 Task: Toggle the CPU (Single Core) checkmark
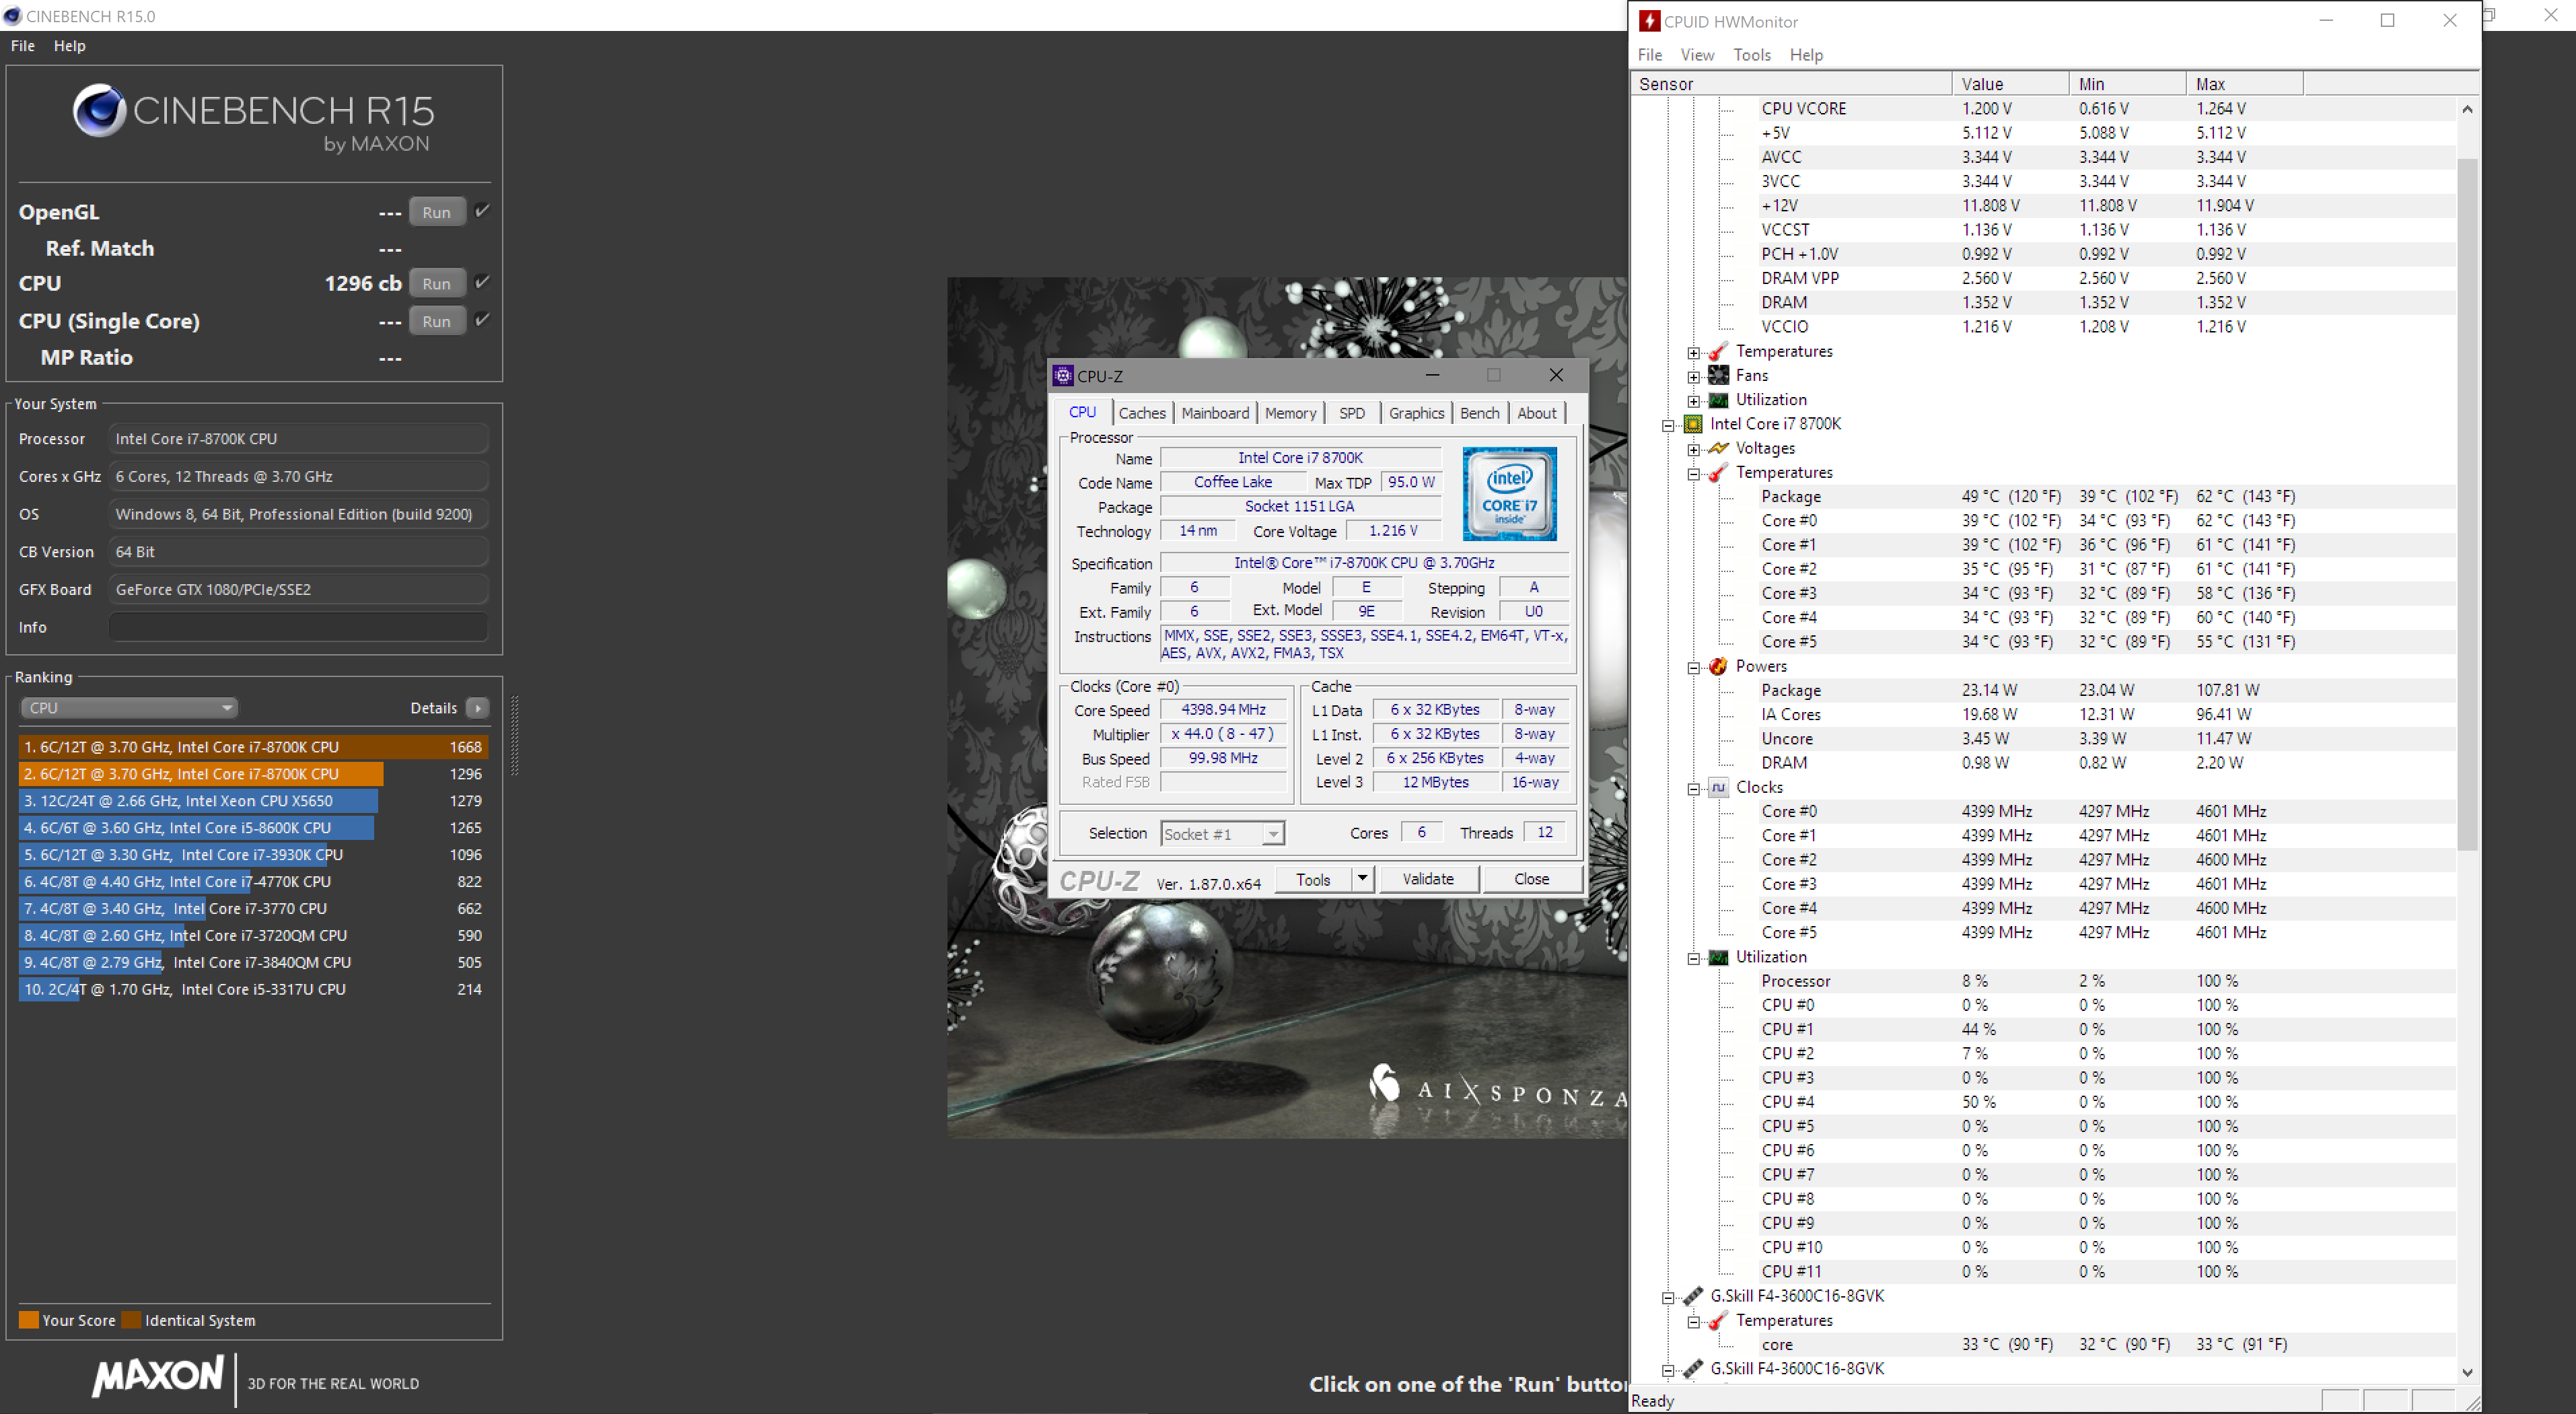pos(482,320)
